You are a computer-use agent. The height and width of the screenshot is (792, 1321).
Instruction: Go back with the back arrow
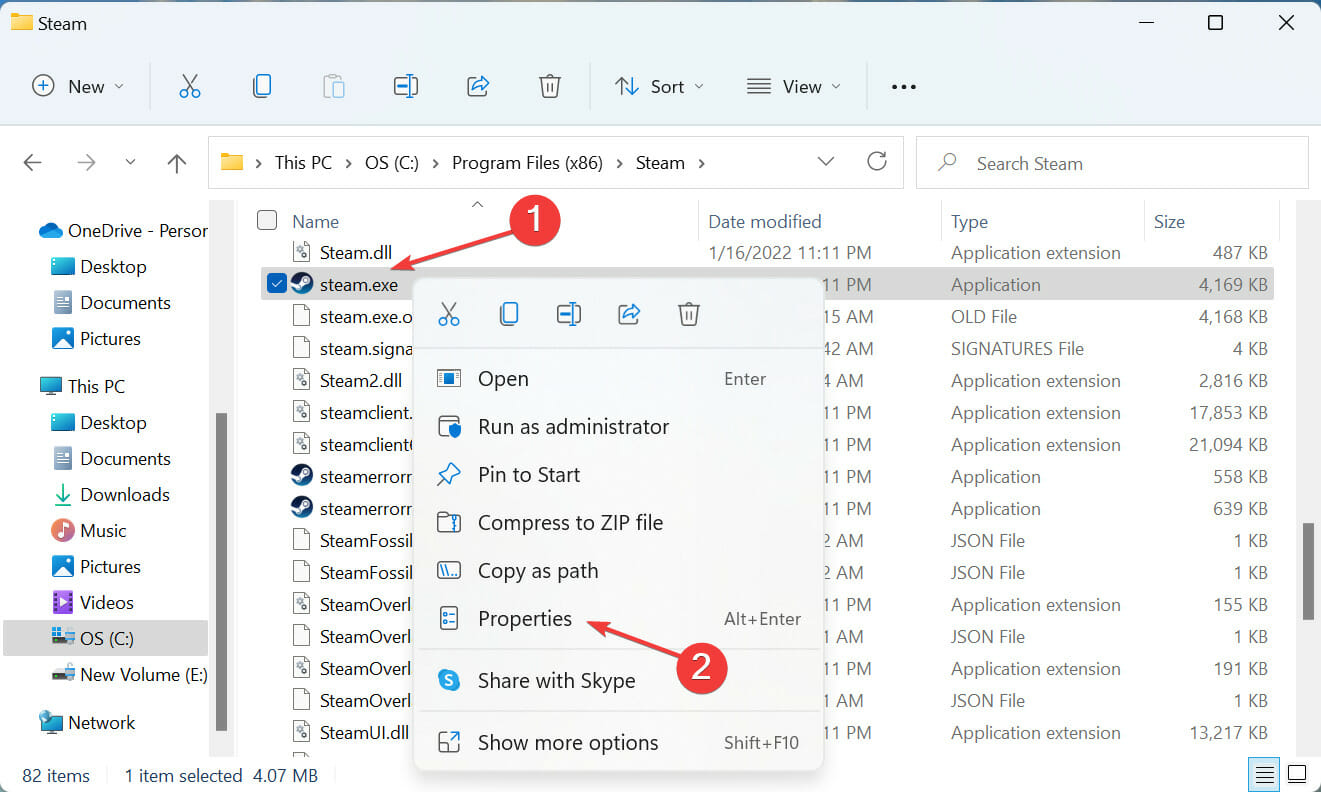pyautogui.click(x=33, y=163)
